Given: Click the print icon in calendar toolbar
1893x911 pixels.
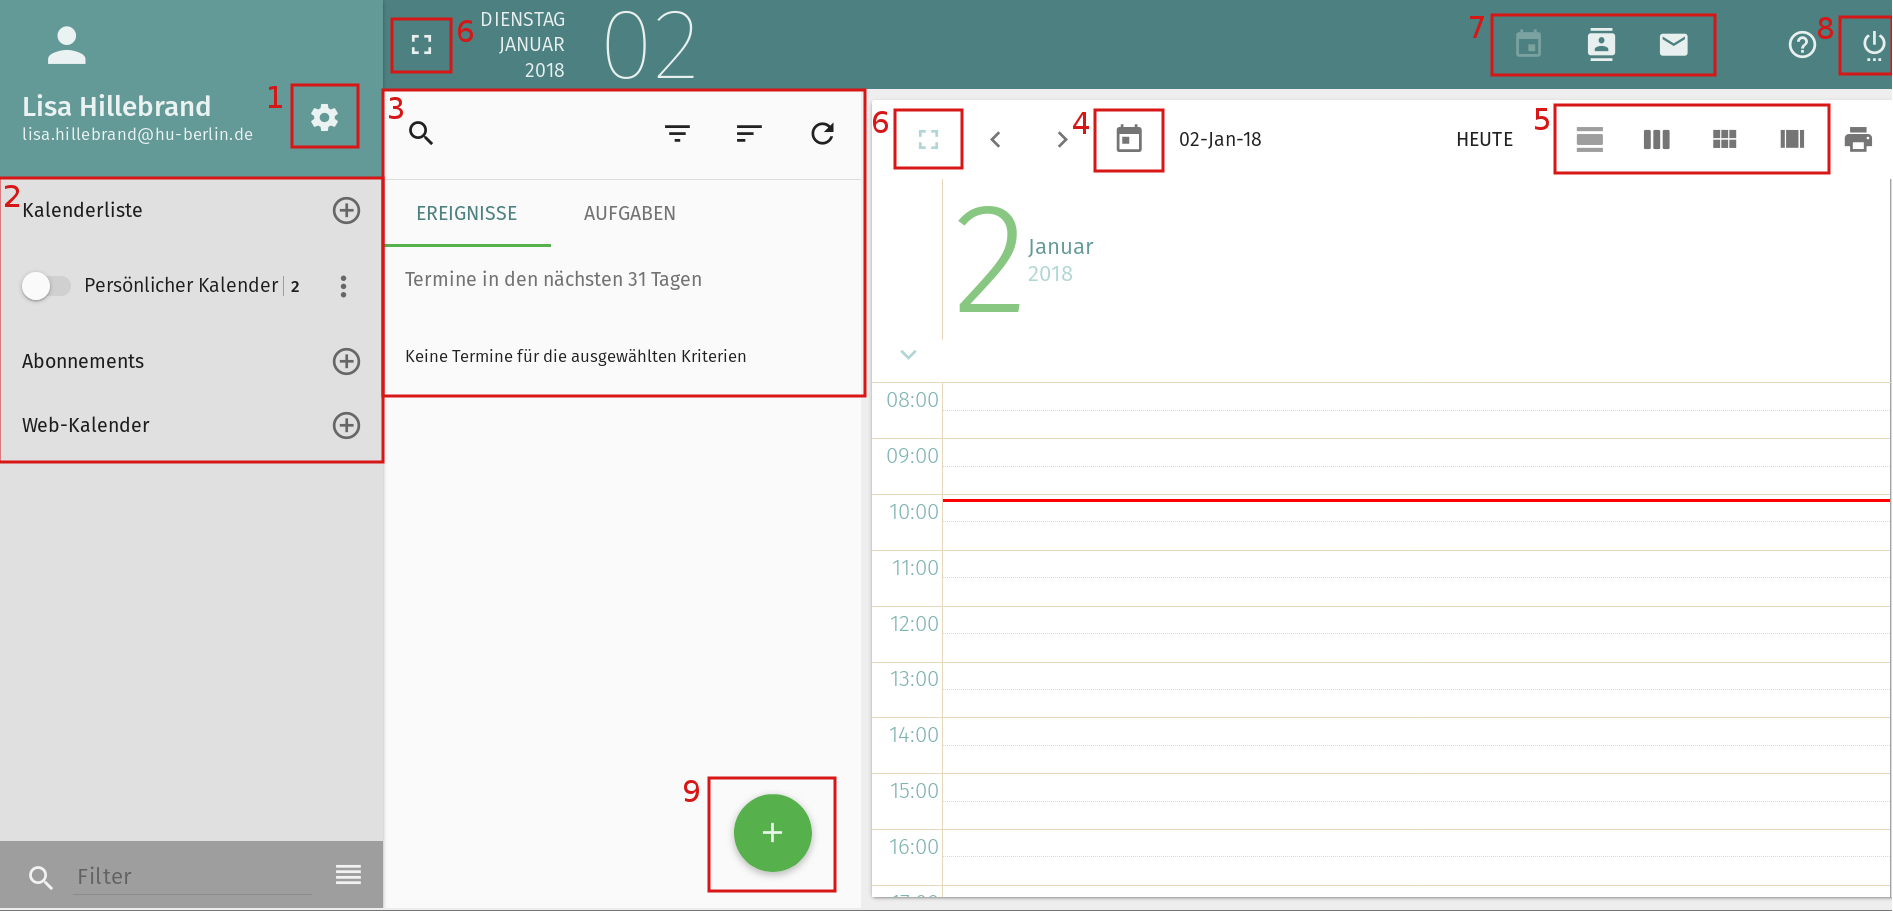Looking at the screenshot, I should [x=1858, y=139].
